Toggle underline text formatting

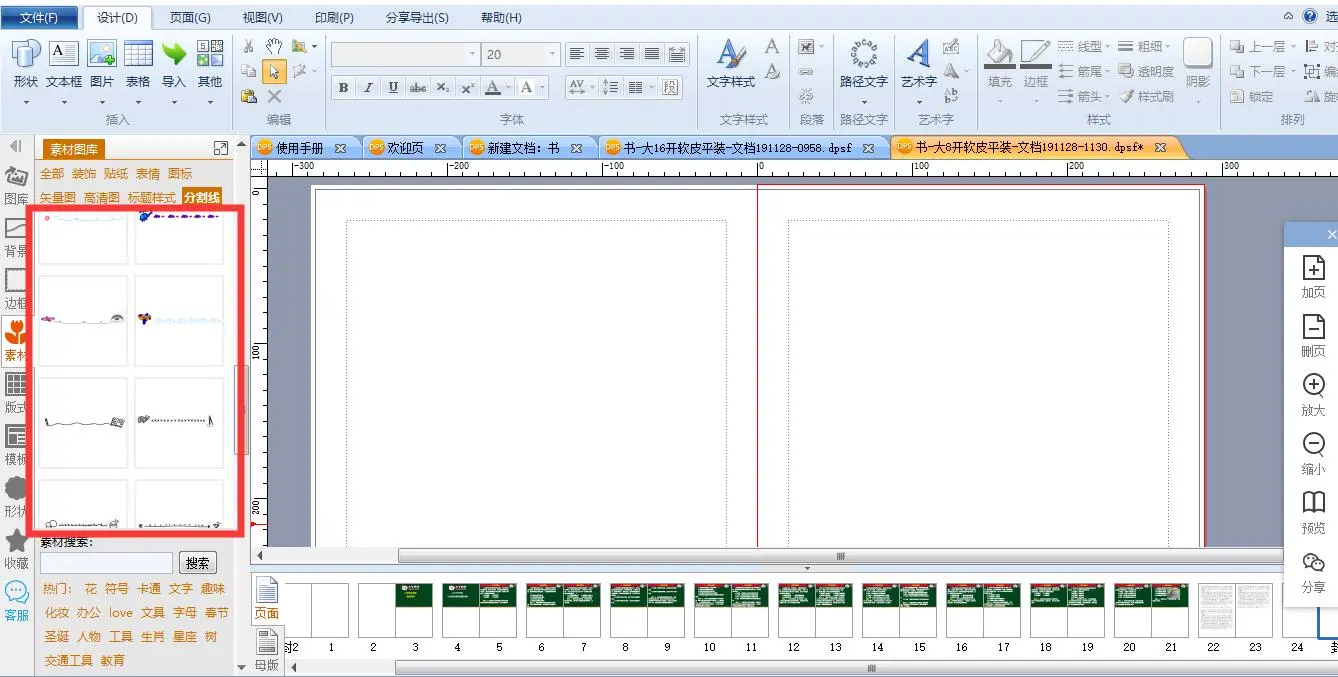[393, 88]
